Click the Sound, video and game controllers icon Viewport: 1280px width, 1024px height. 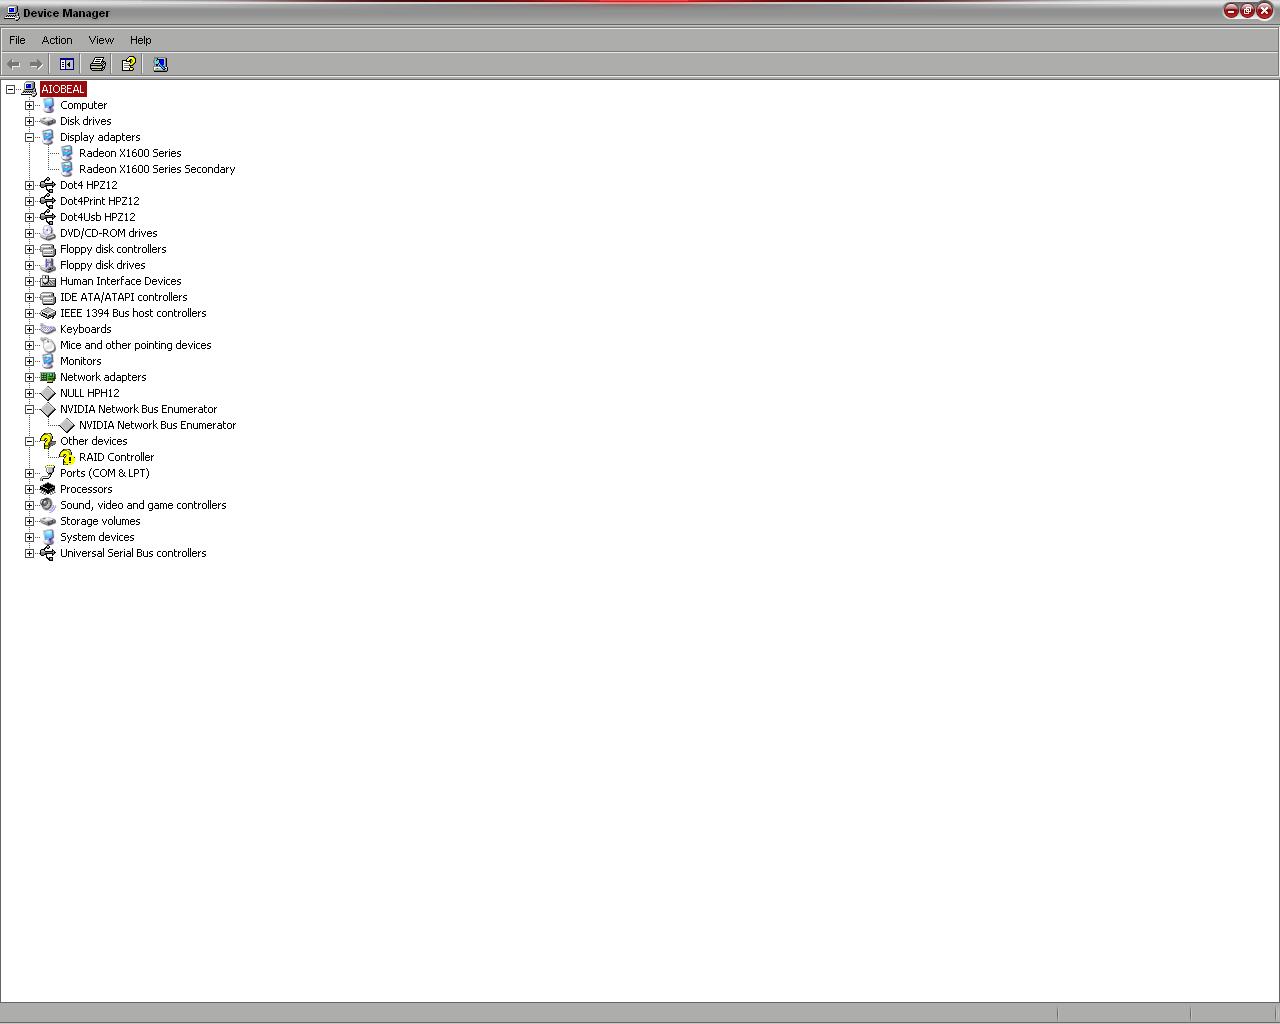pos(48,505)
